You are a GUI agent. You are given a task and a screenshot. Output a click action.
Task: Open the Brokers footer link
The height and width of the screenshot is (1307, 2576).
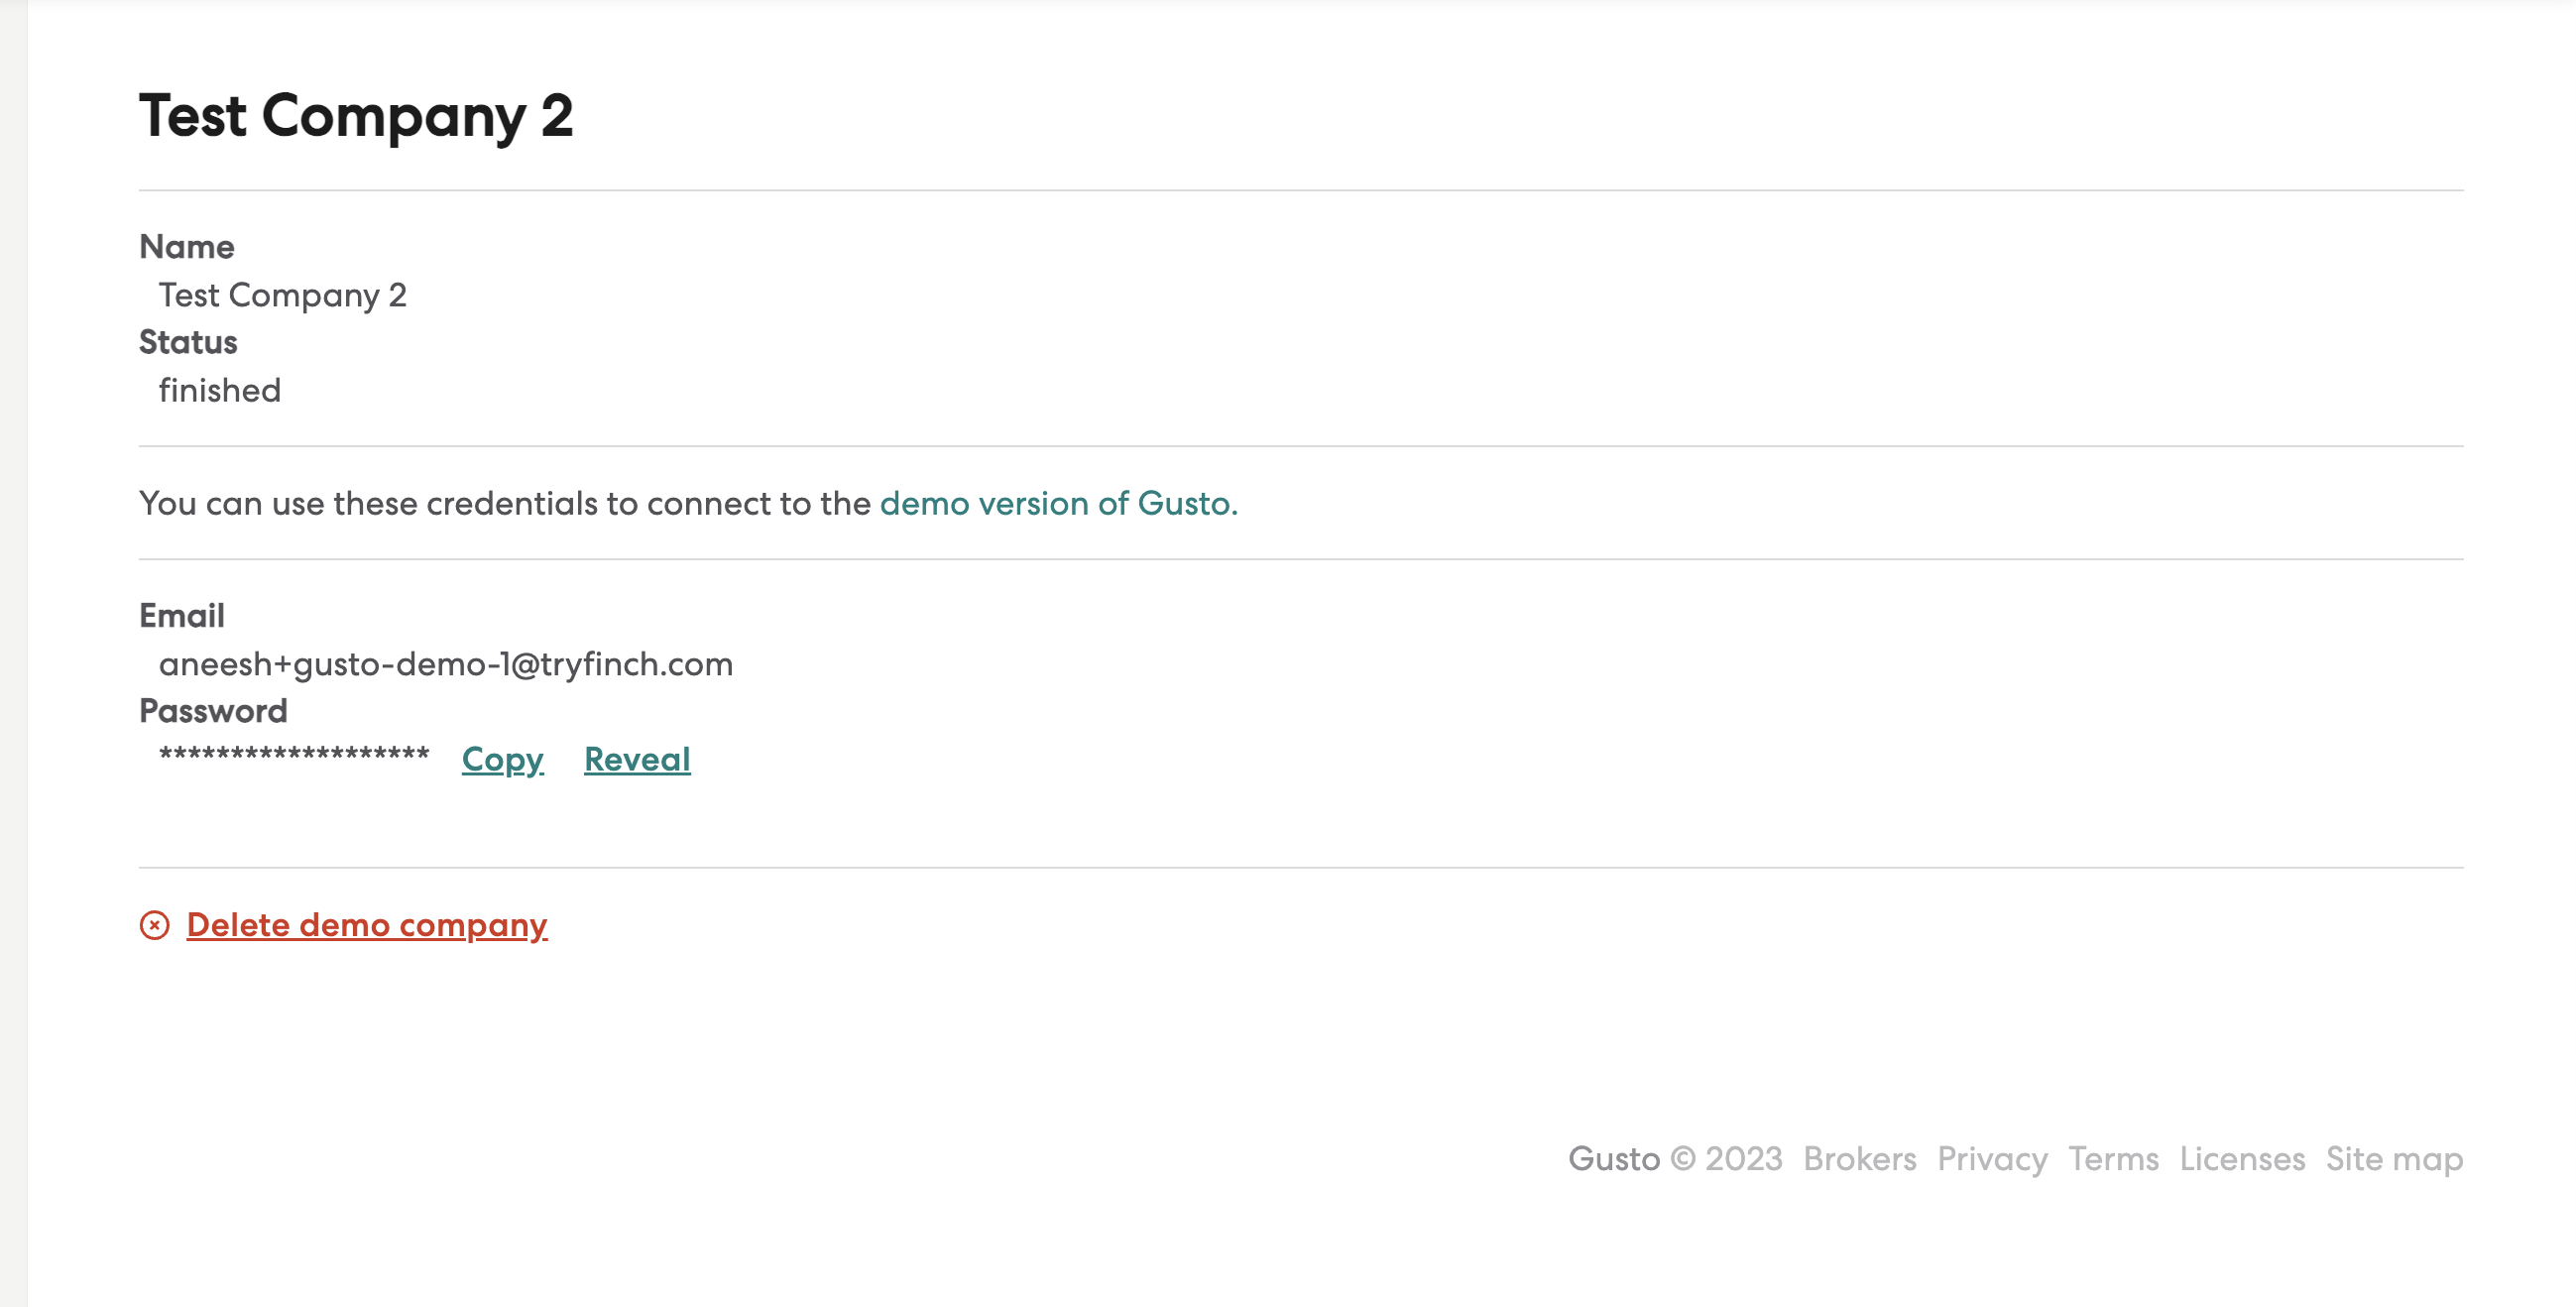coord(1859,1158)
